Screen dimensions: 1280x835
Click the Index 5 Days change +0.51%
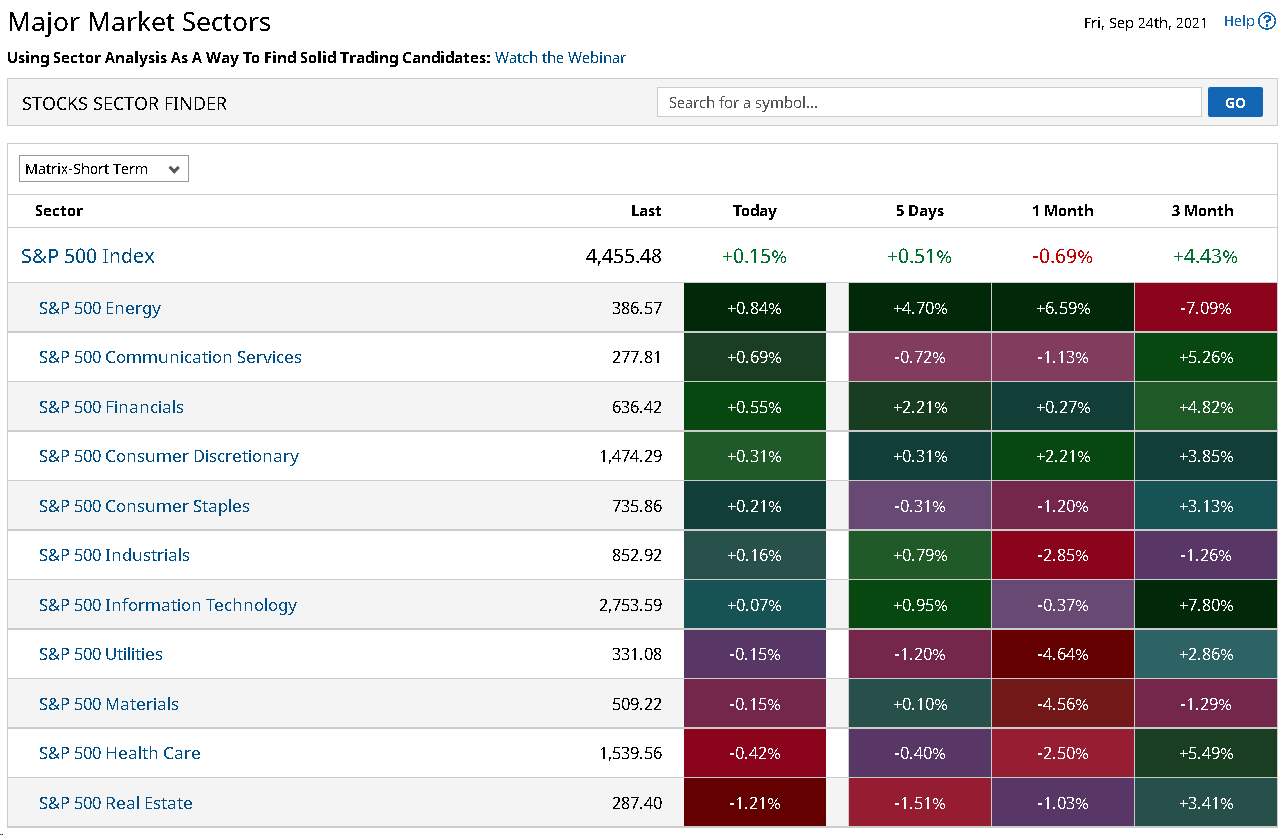(x=920, y=257)
